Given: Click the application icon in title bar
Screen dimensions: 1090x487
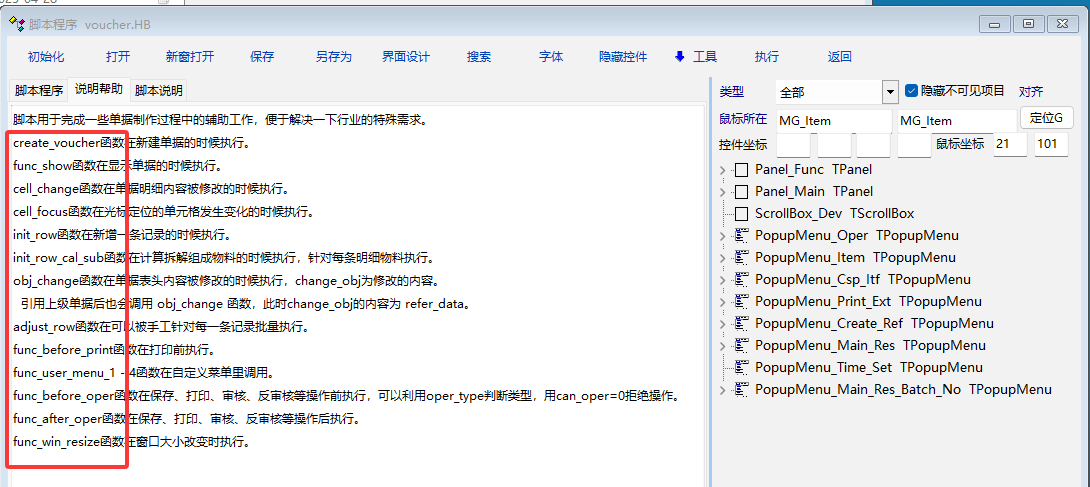Looking at the screenshot, I should (x=16, y=23).
